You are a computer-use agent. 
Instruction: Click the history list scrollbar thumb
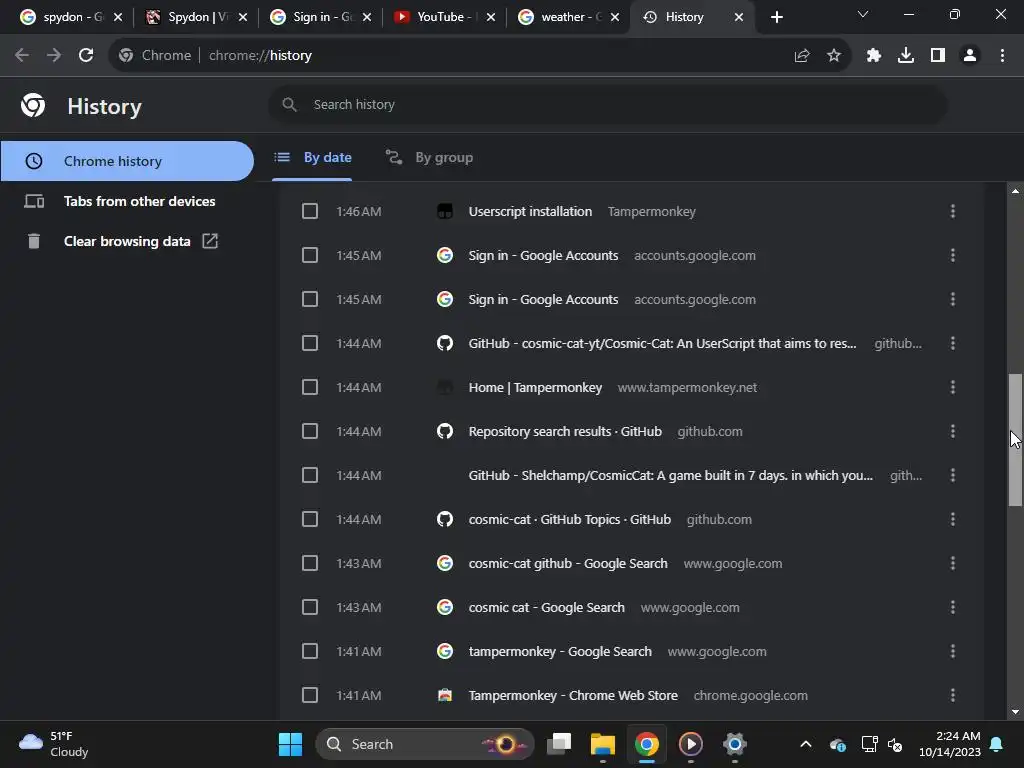pos(1015,440)
